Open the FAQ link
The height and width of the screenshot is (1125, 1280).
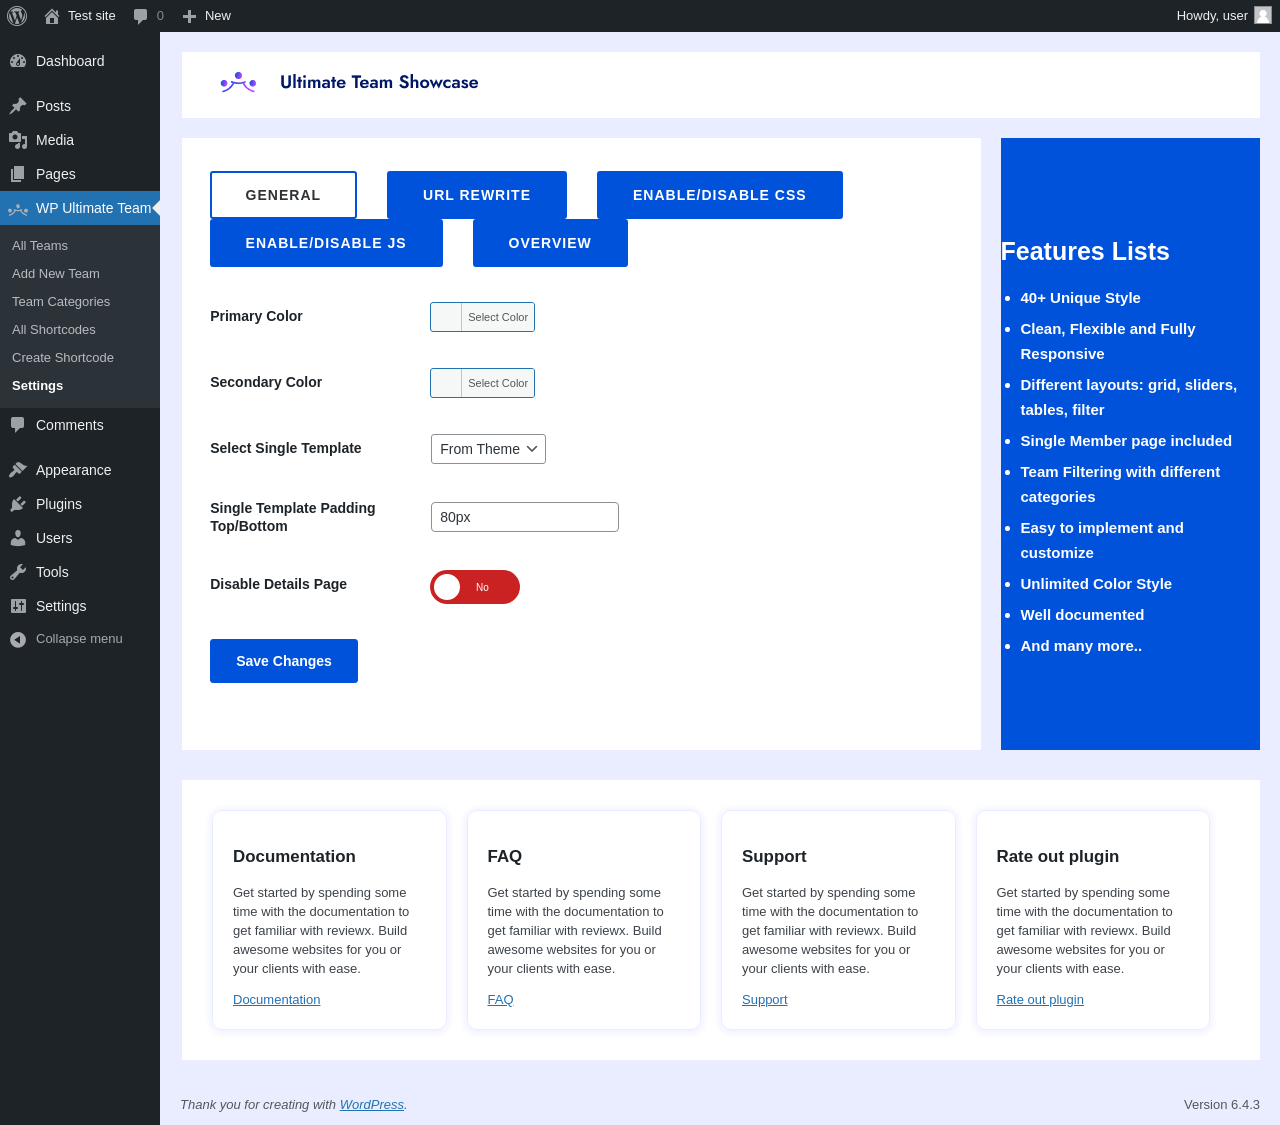coord(501,1000)
